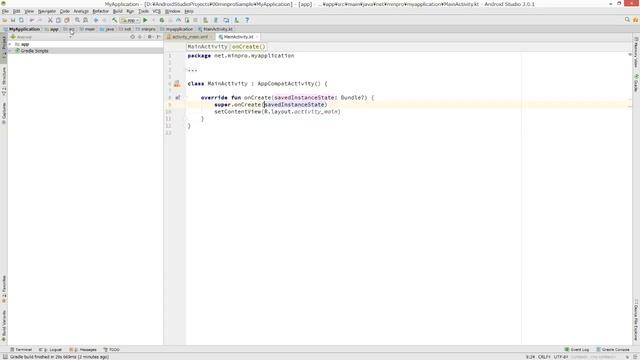Click the java breadcrumb in navigation bar

107,29
